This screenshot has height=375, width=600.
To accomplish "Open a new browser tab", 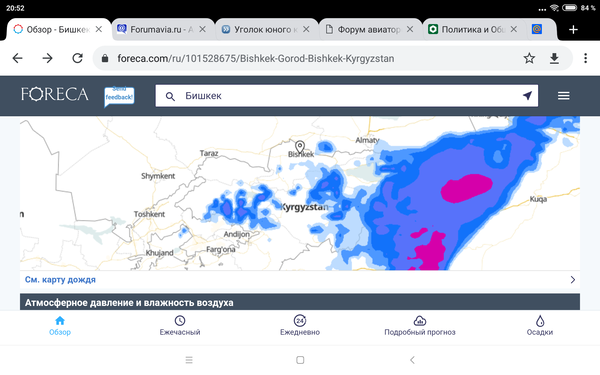I will [573, 29].
